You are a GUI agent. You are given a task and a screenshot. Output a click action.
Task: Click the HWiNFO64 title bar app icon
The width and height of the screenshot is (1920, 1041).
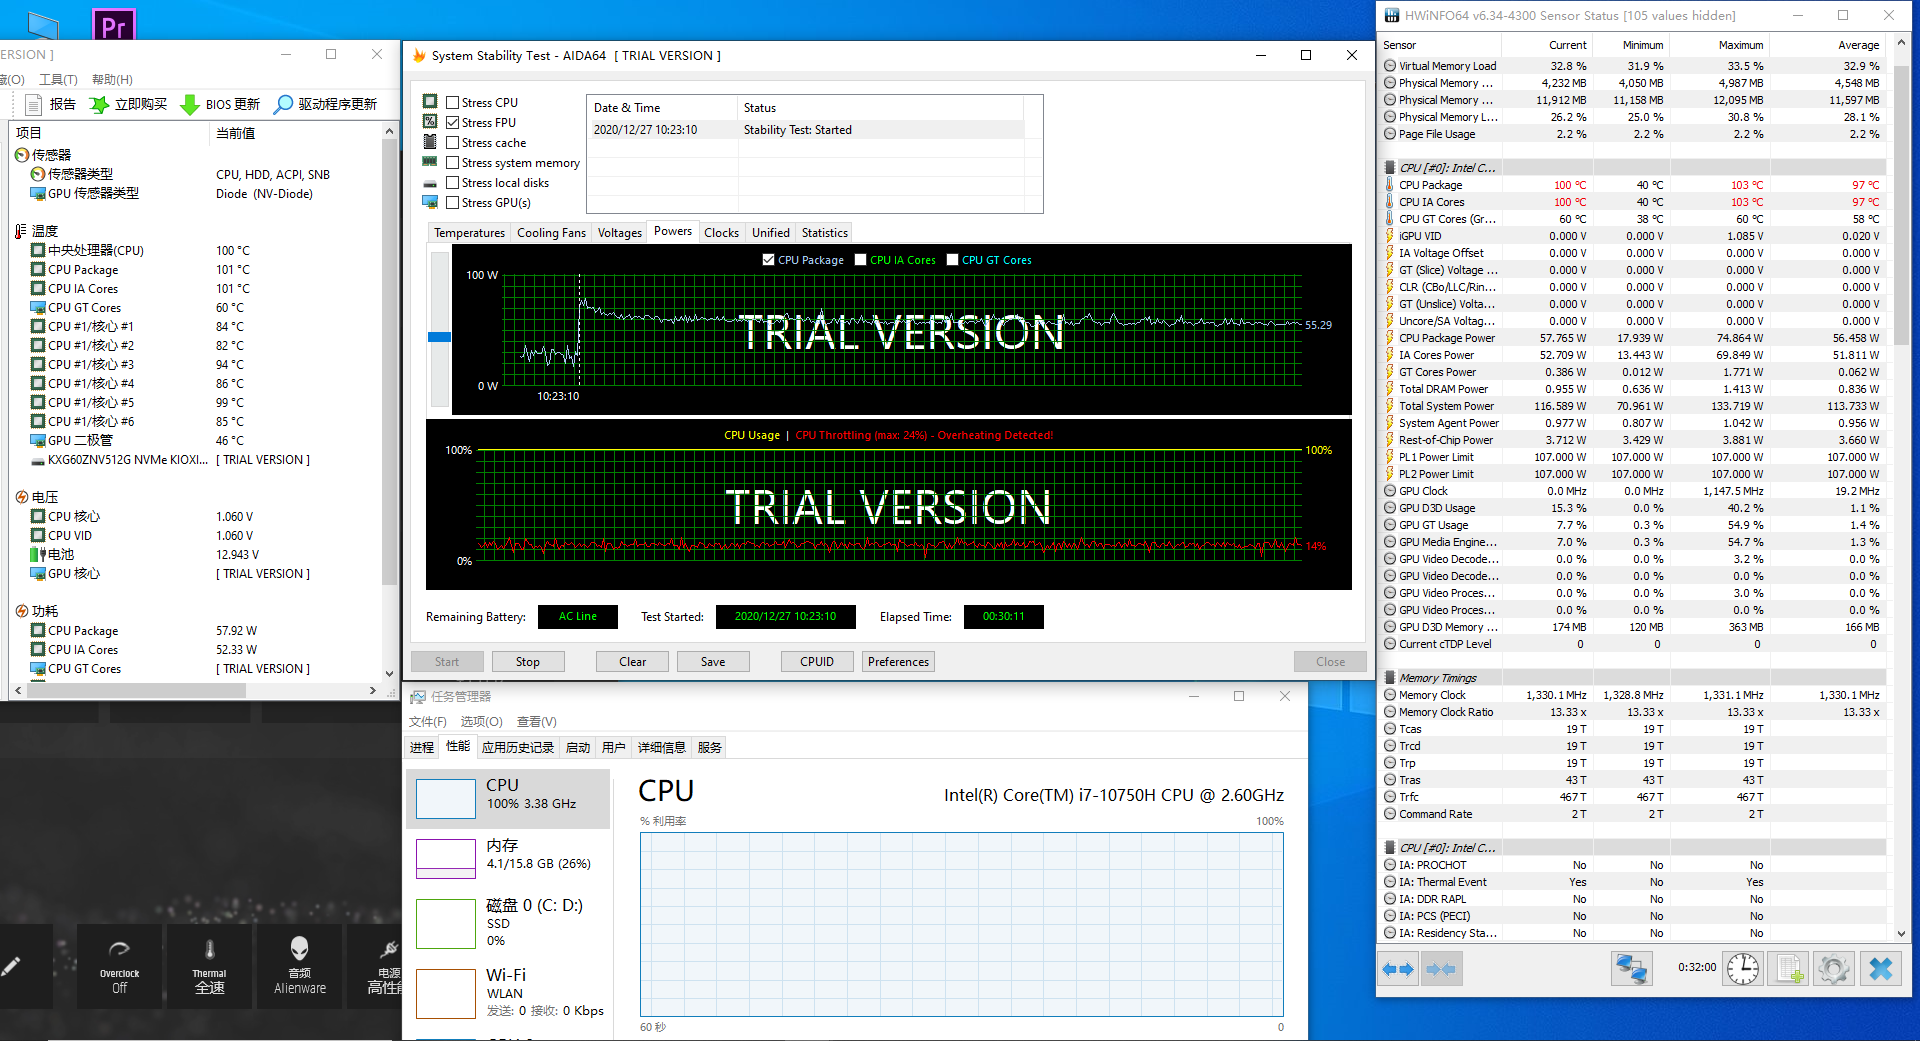(x=1391, y=15)
